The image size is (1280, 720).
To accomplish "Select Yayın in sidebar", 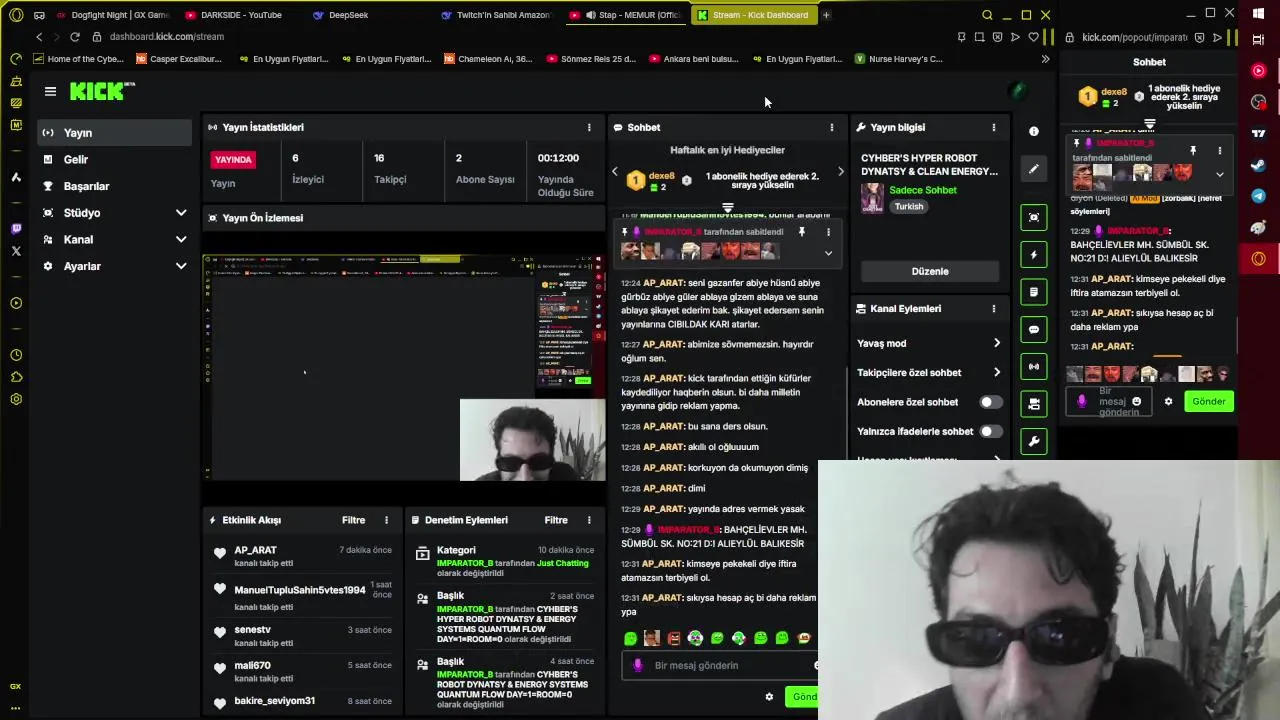I will [116, 133].
